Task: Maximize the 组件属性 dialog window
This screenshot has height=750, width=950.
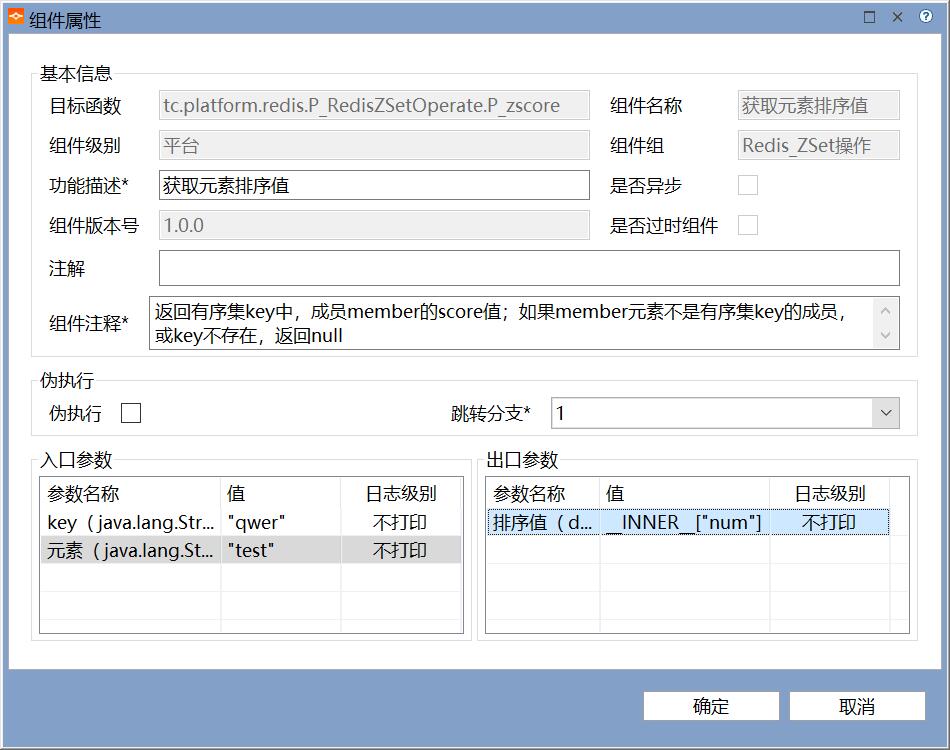Action: (x=869, y=17)
